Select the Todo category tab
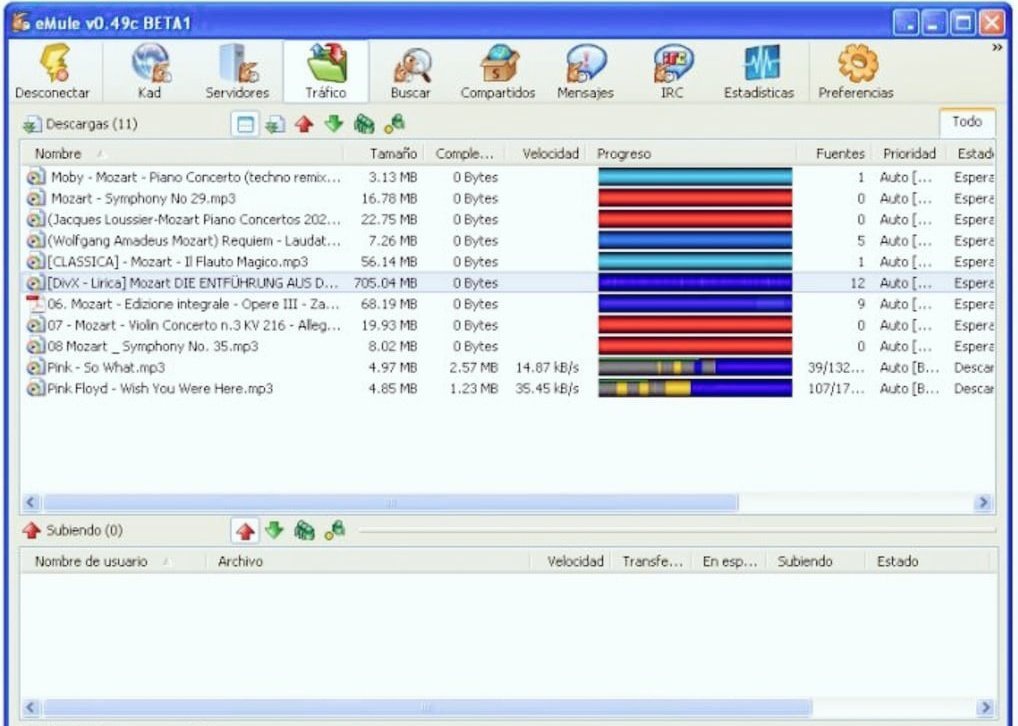The width and height of the screenshot is (1018, 726). click(967, 122)
